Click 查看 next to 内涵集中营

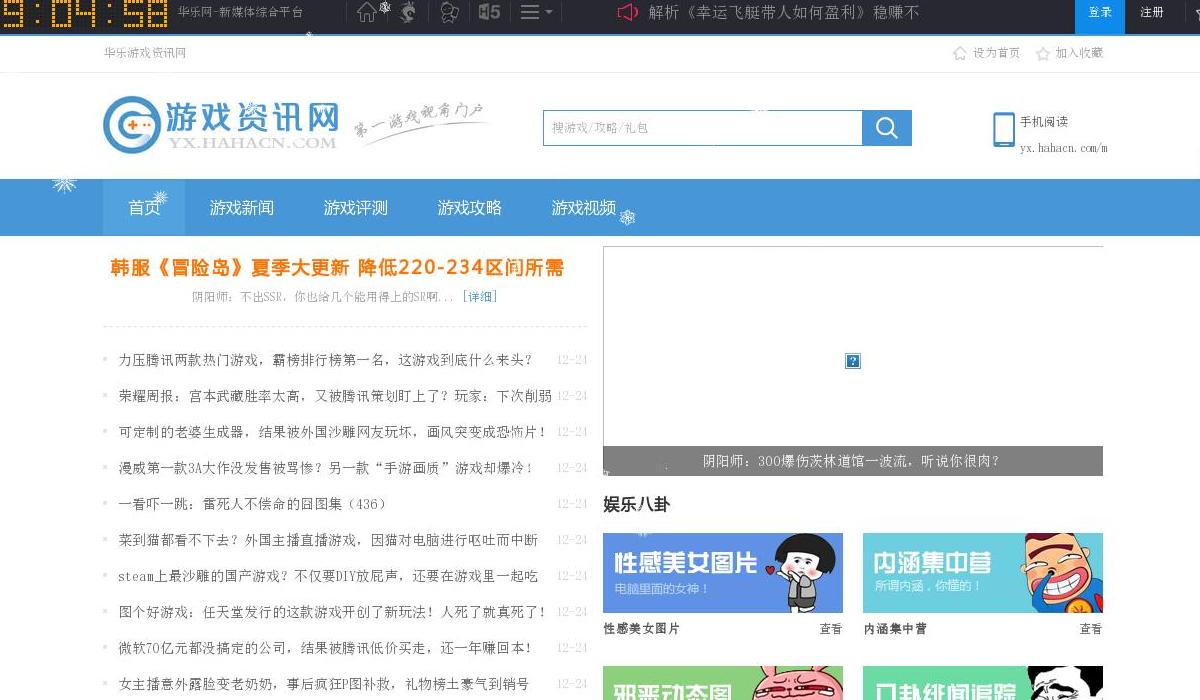click(1091, 629)
